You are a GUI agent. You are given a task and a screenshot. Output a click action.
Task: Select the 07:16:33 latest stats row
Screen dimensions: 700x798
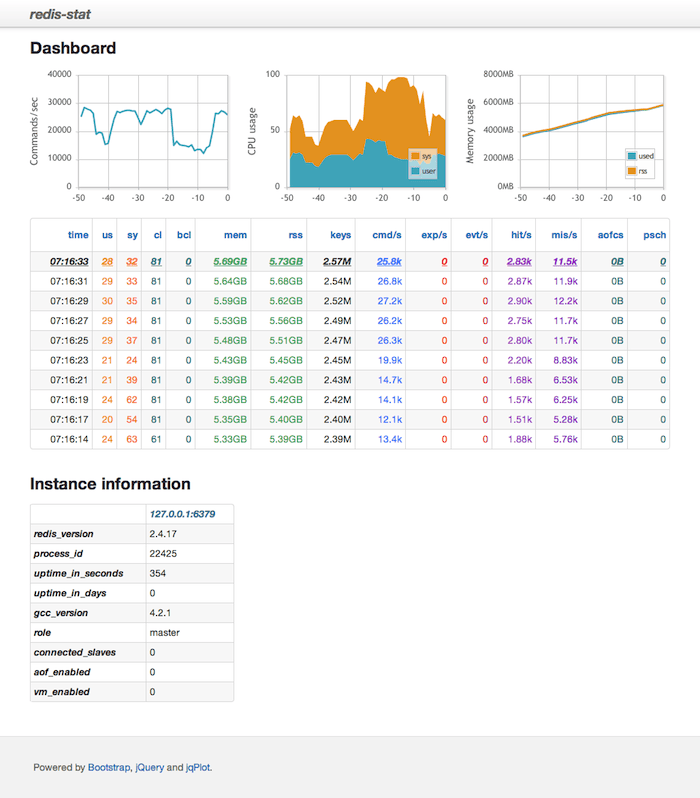[349, 261]
